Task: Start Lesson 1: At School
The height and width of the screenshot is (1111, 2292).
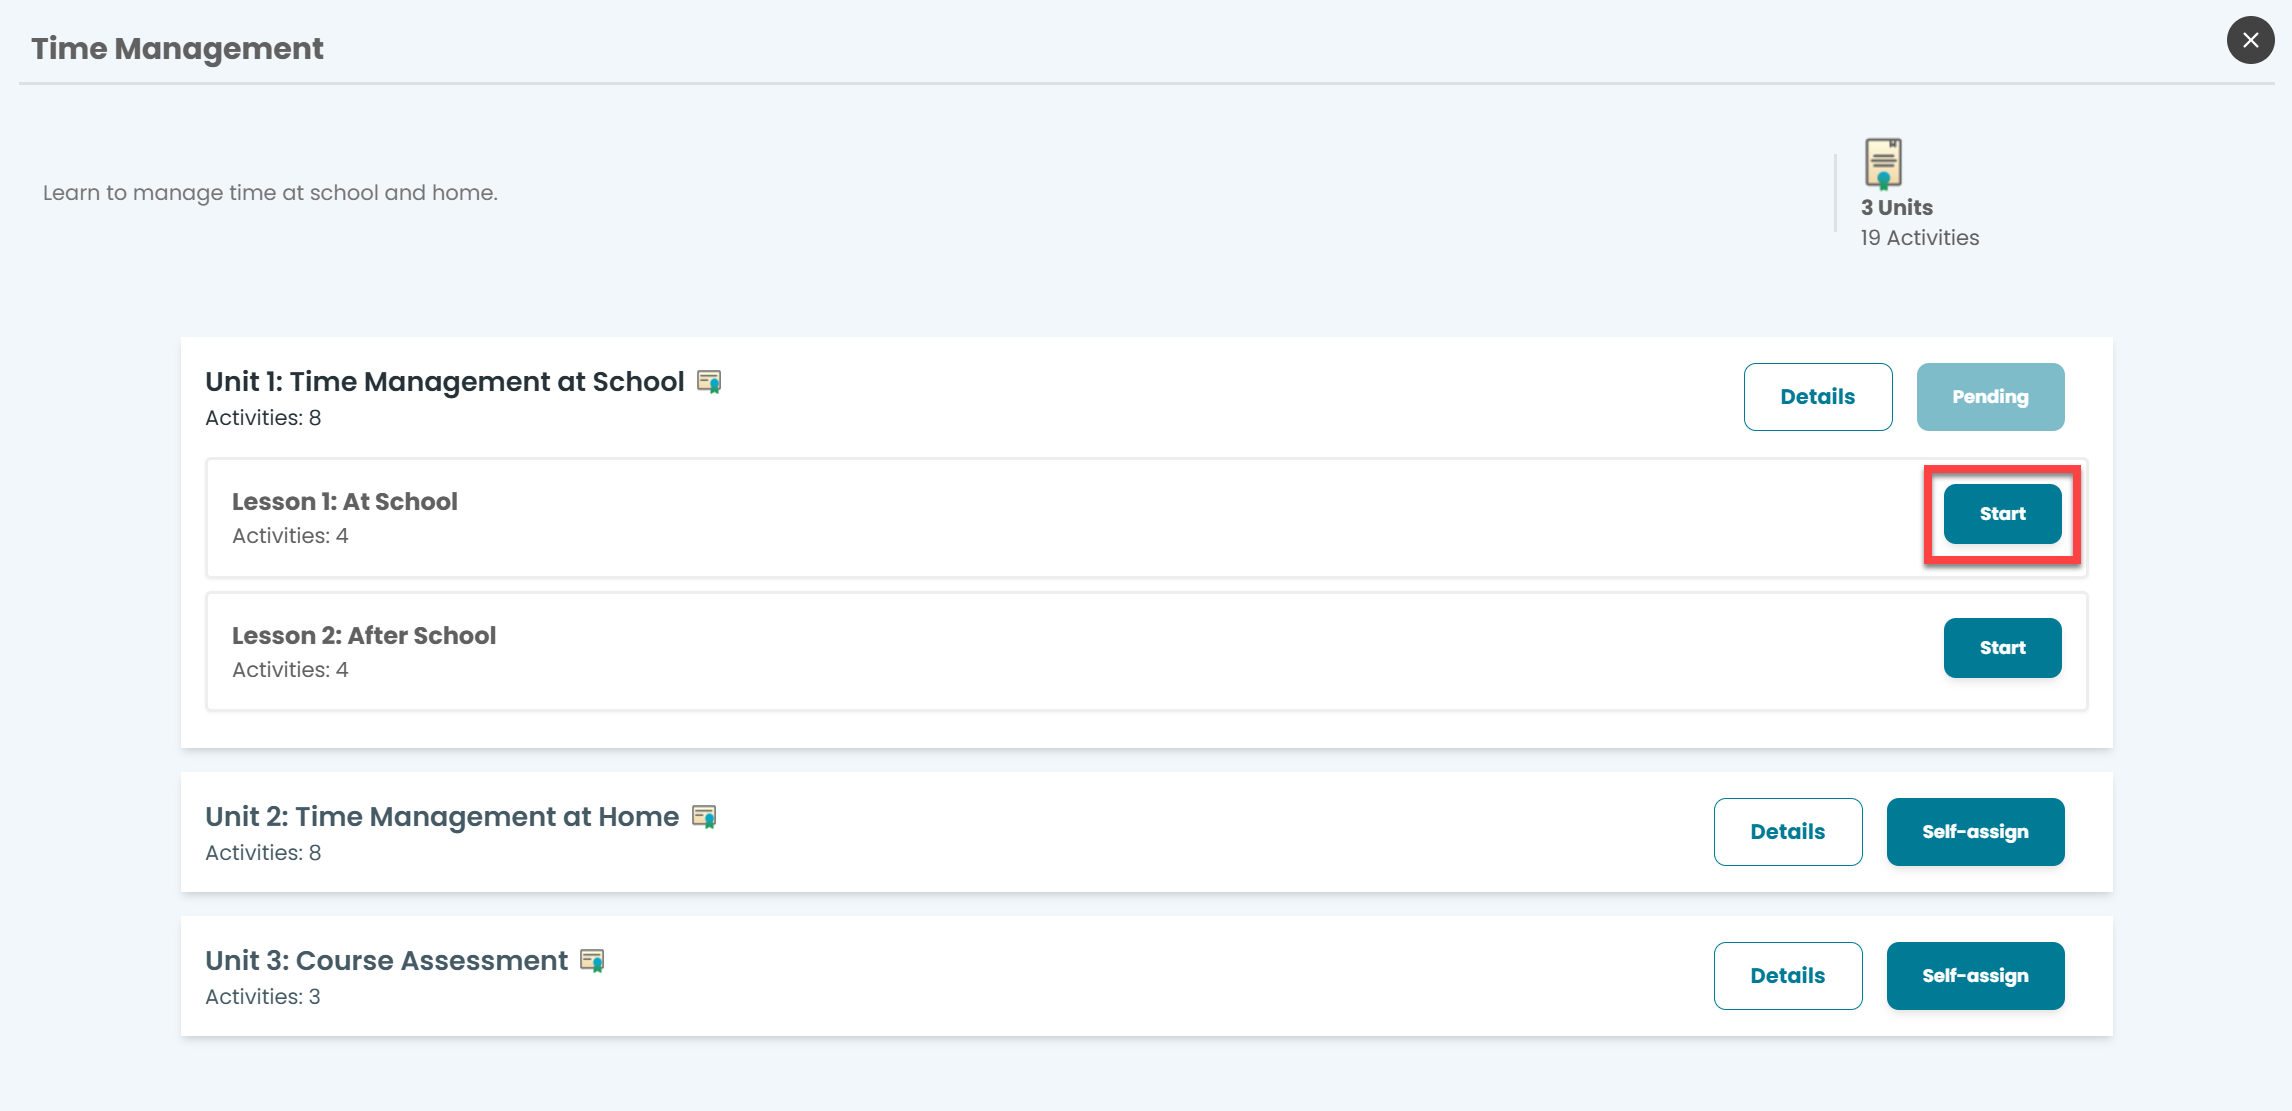Action: pos(2002,514)
